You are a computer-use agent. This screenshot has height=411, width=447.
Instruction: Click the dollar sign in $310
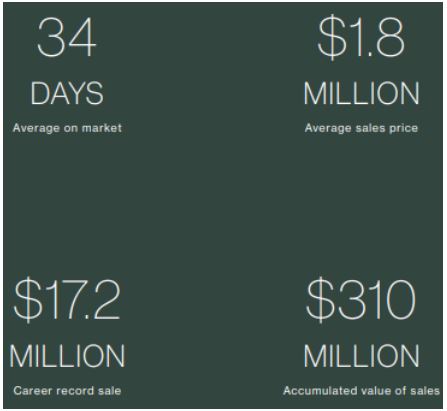[320, 300]
